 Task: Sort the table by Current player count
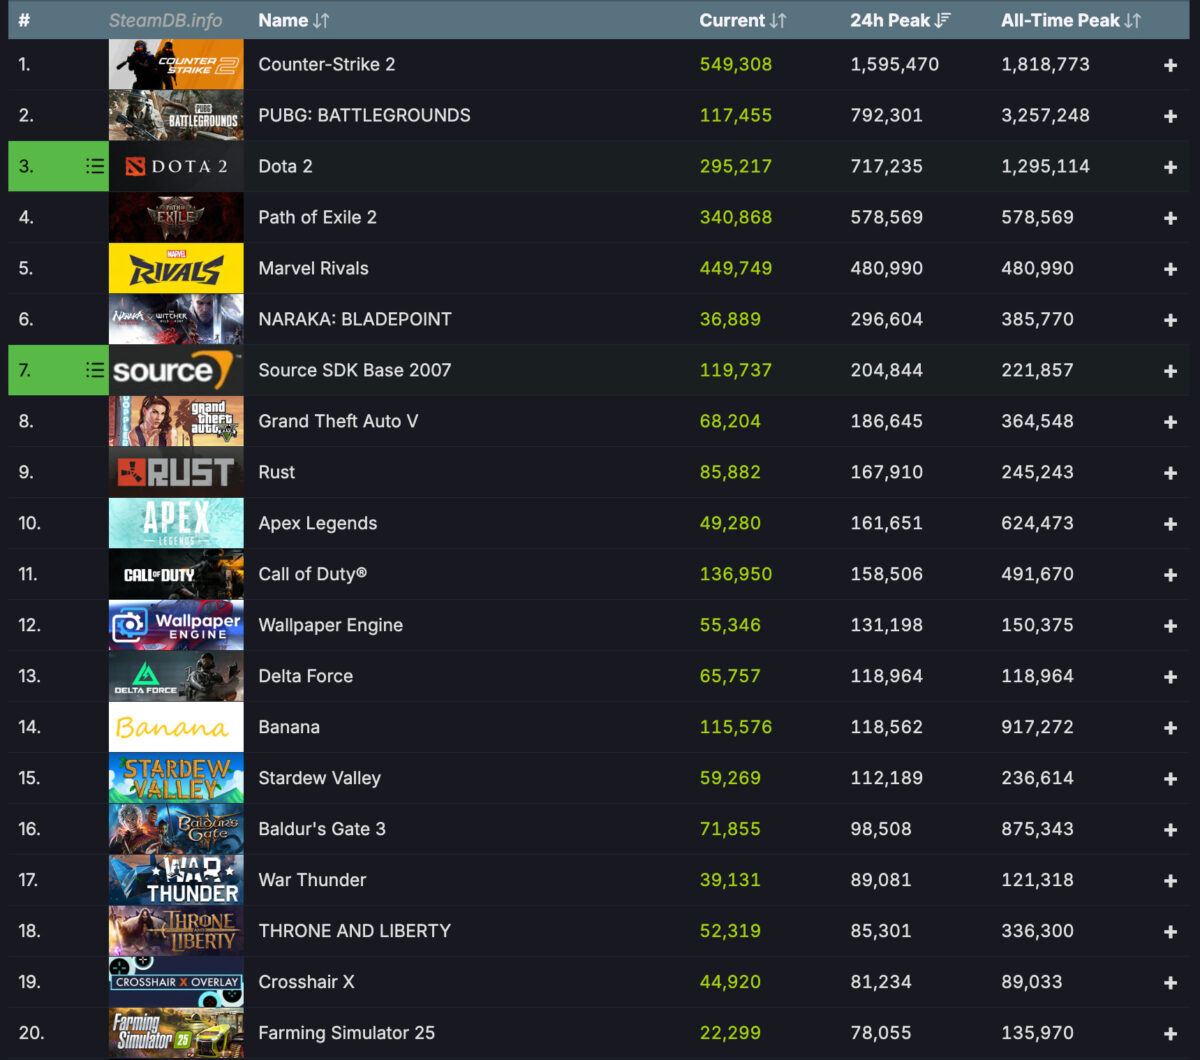pyautogui.click(x=775, y=20)
